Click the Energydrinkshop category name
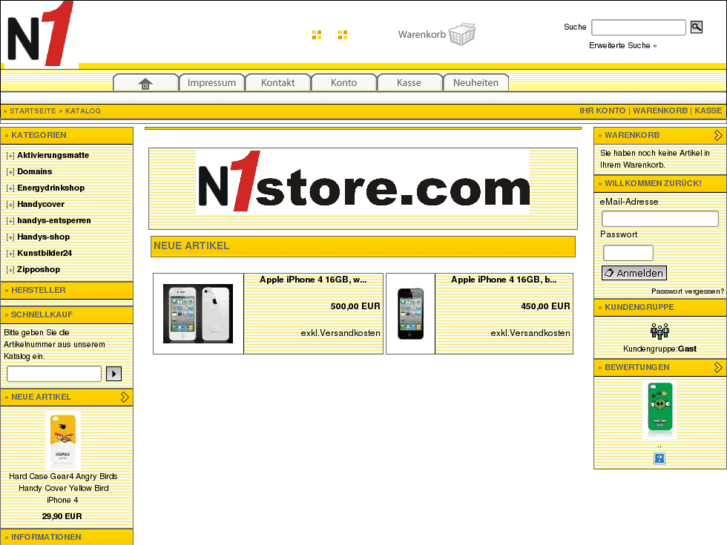This screenshot has height=545, width=727. (51, 188)
